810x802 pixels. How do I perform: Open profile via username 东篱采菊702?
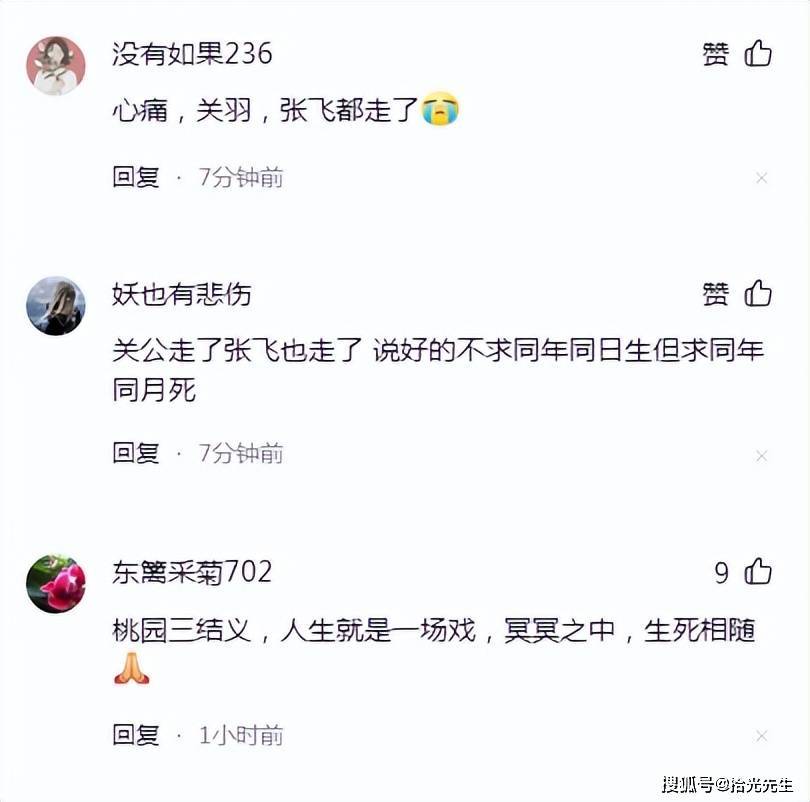click(x=192, y=572)
